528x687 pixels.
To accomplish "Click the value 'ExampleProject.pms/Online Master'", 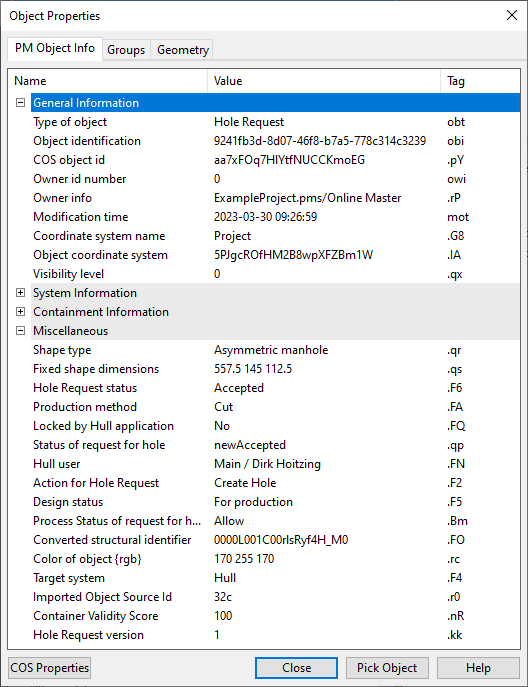I will [308, 198].
